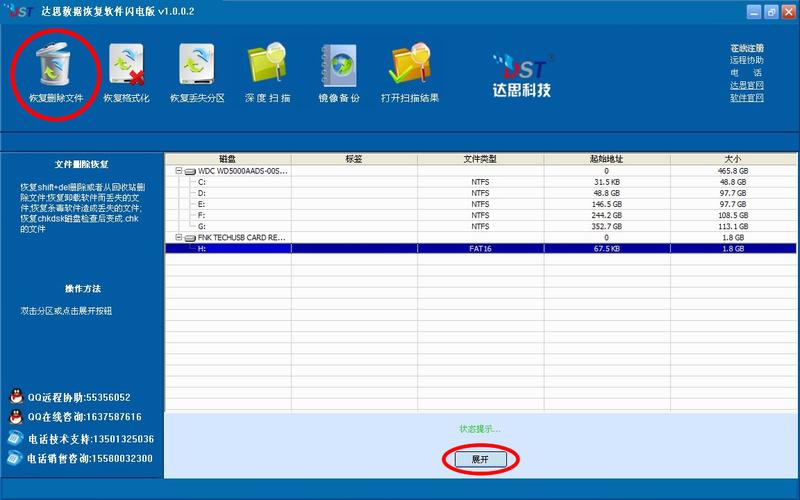The width and height of the screenshot is (800, 500).
Task: Click the QQ在线咨询 penguin icon
Action: tap(16, 417)
